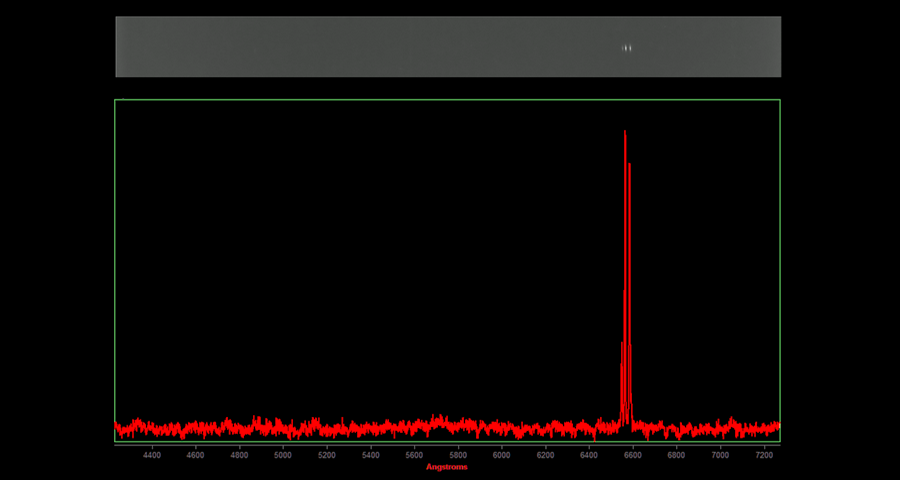The height and width of the screenshot is (480, 900).
Task: Click the 4400 wavelength tick label
Action: click(x=152, y=455)
